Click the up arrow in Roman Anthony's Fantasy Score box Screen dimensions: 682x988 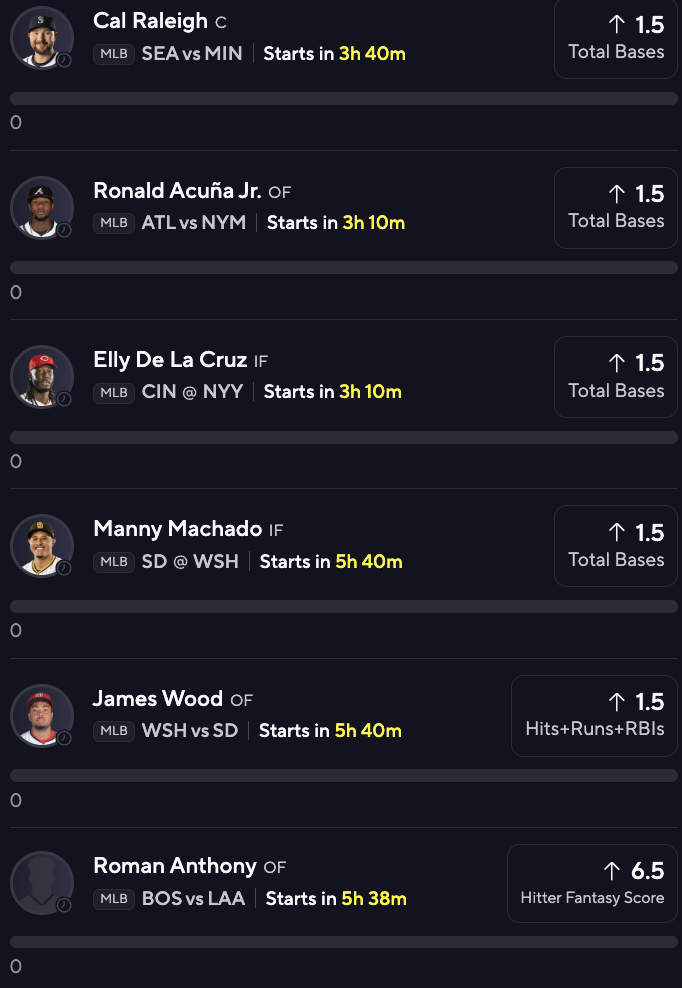pos(612,871)
